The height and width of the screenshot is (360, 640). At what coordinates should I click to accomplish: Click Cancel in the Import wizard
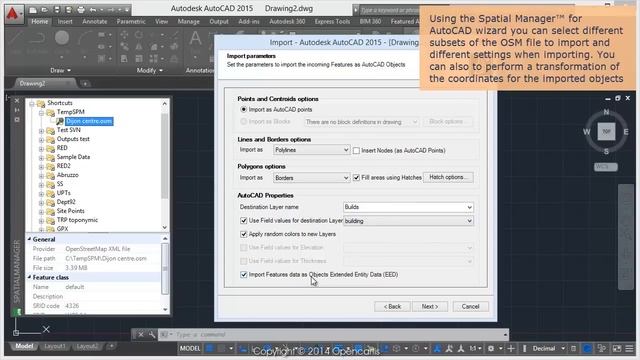(470, 306)
